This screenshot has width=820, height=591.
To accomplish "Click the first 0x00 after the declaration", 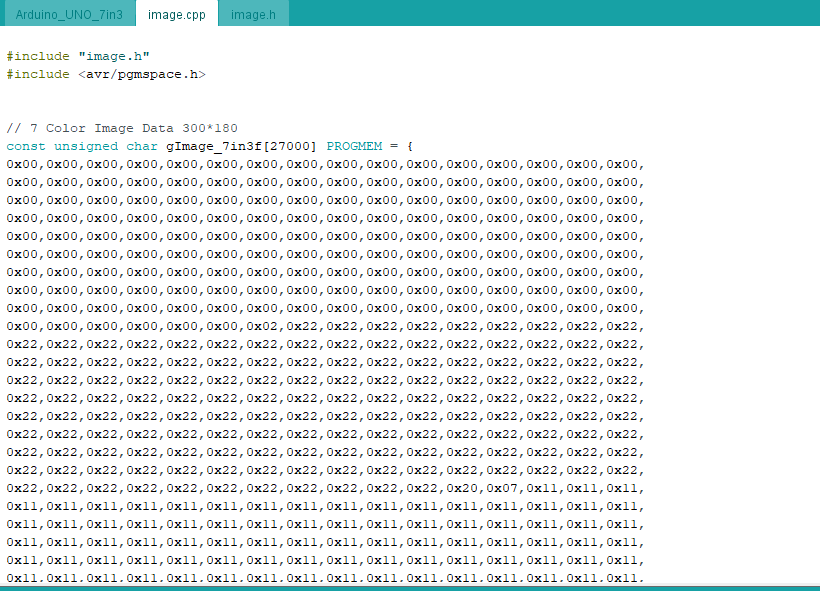I will click(x=22, y=164).
